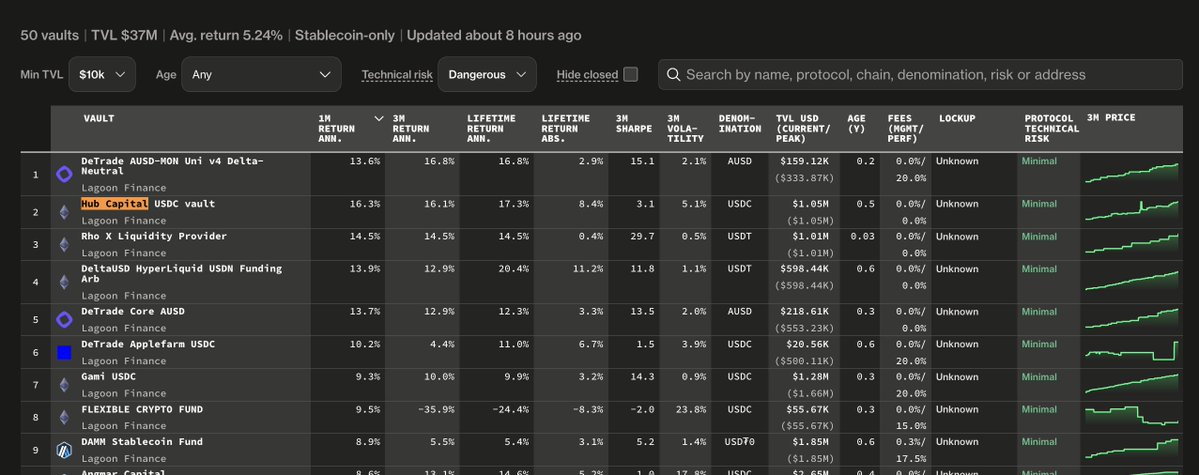Open the Technical risk Dangerous dropdown
The height and width of the screenshot is (475, 1199).
[x=487, y=74]
